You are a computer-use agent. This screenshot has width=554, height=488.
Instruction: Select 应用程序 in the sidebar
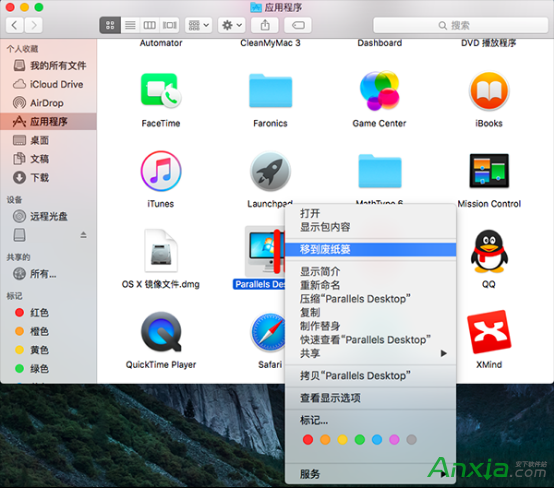point(48,122)
